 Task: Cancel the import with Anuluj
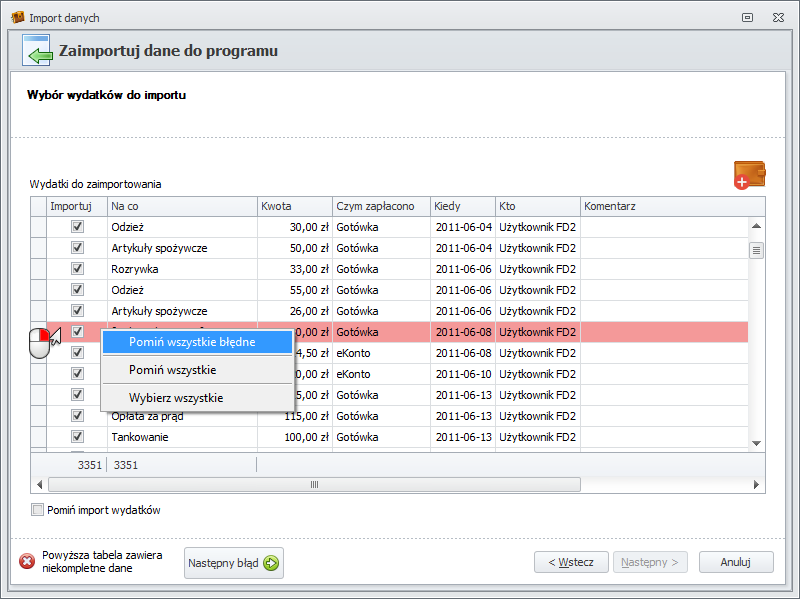click(x=735, y=562)
